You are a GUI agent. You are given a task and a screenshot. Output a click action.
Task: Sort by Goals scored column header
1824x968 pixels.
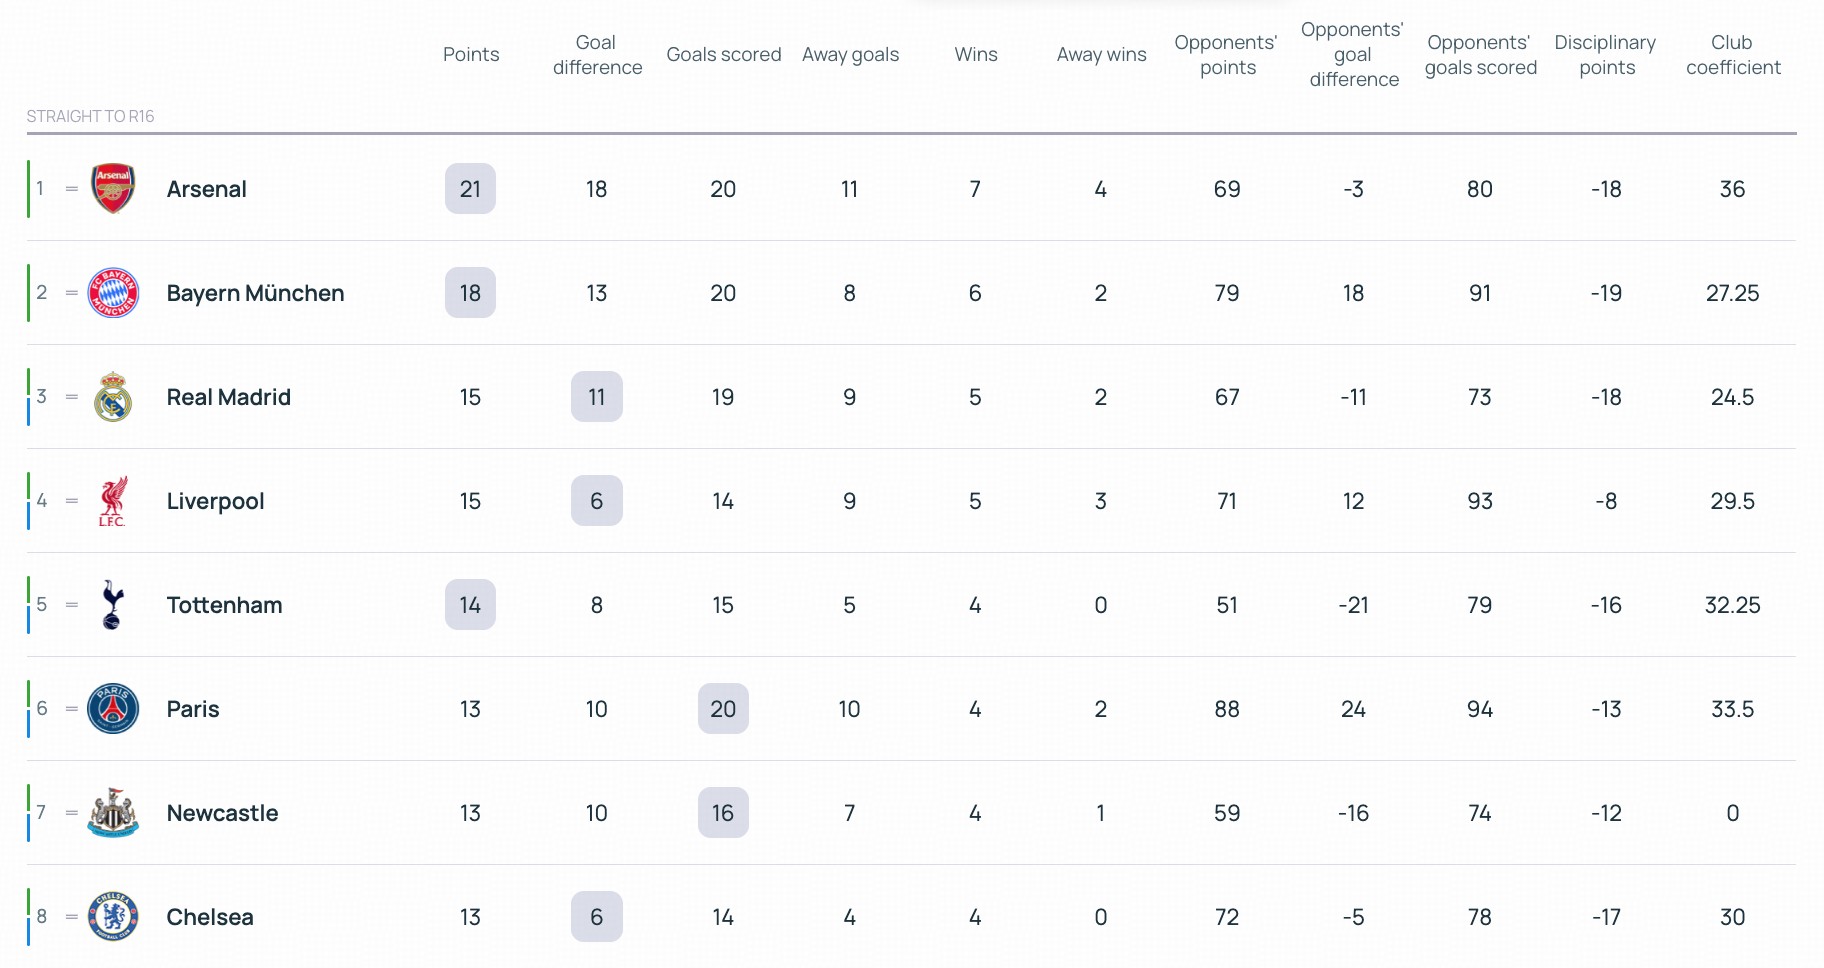[724, 55]
